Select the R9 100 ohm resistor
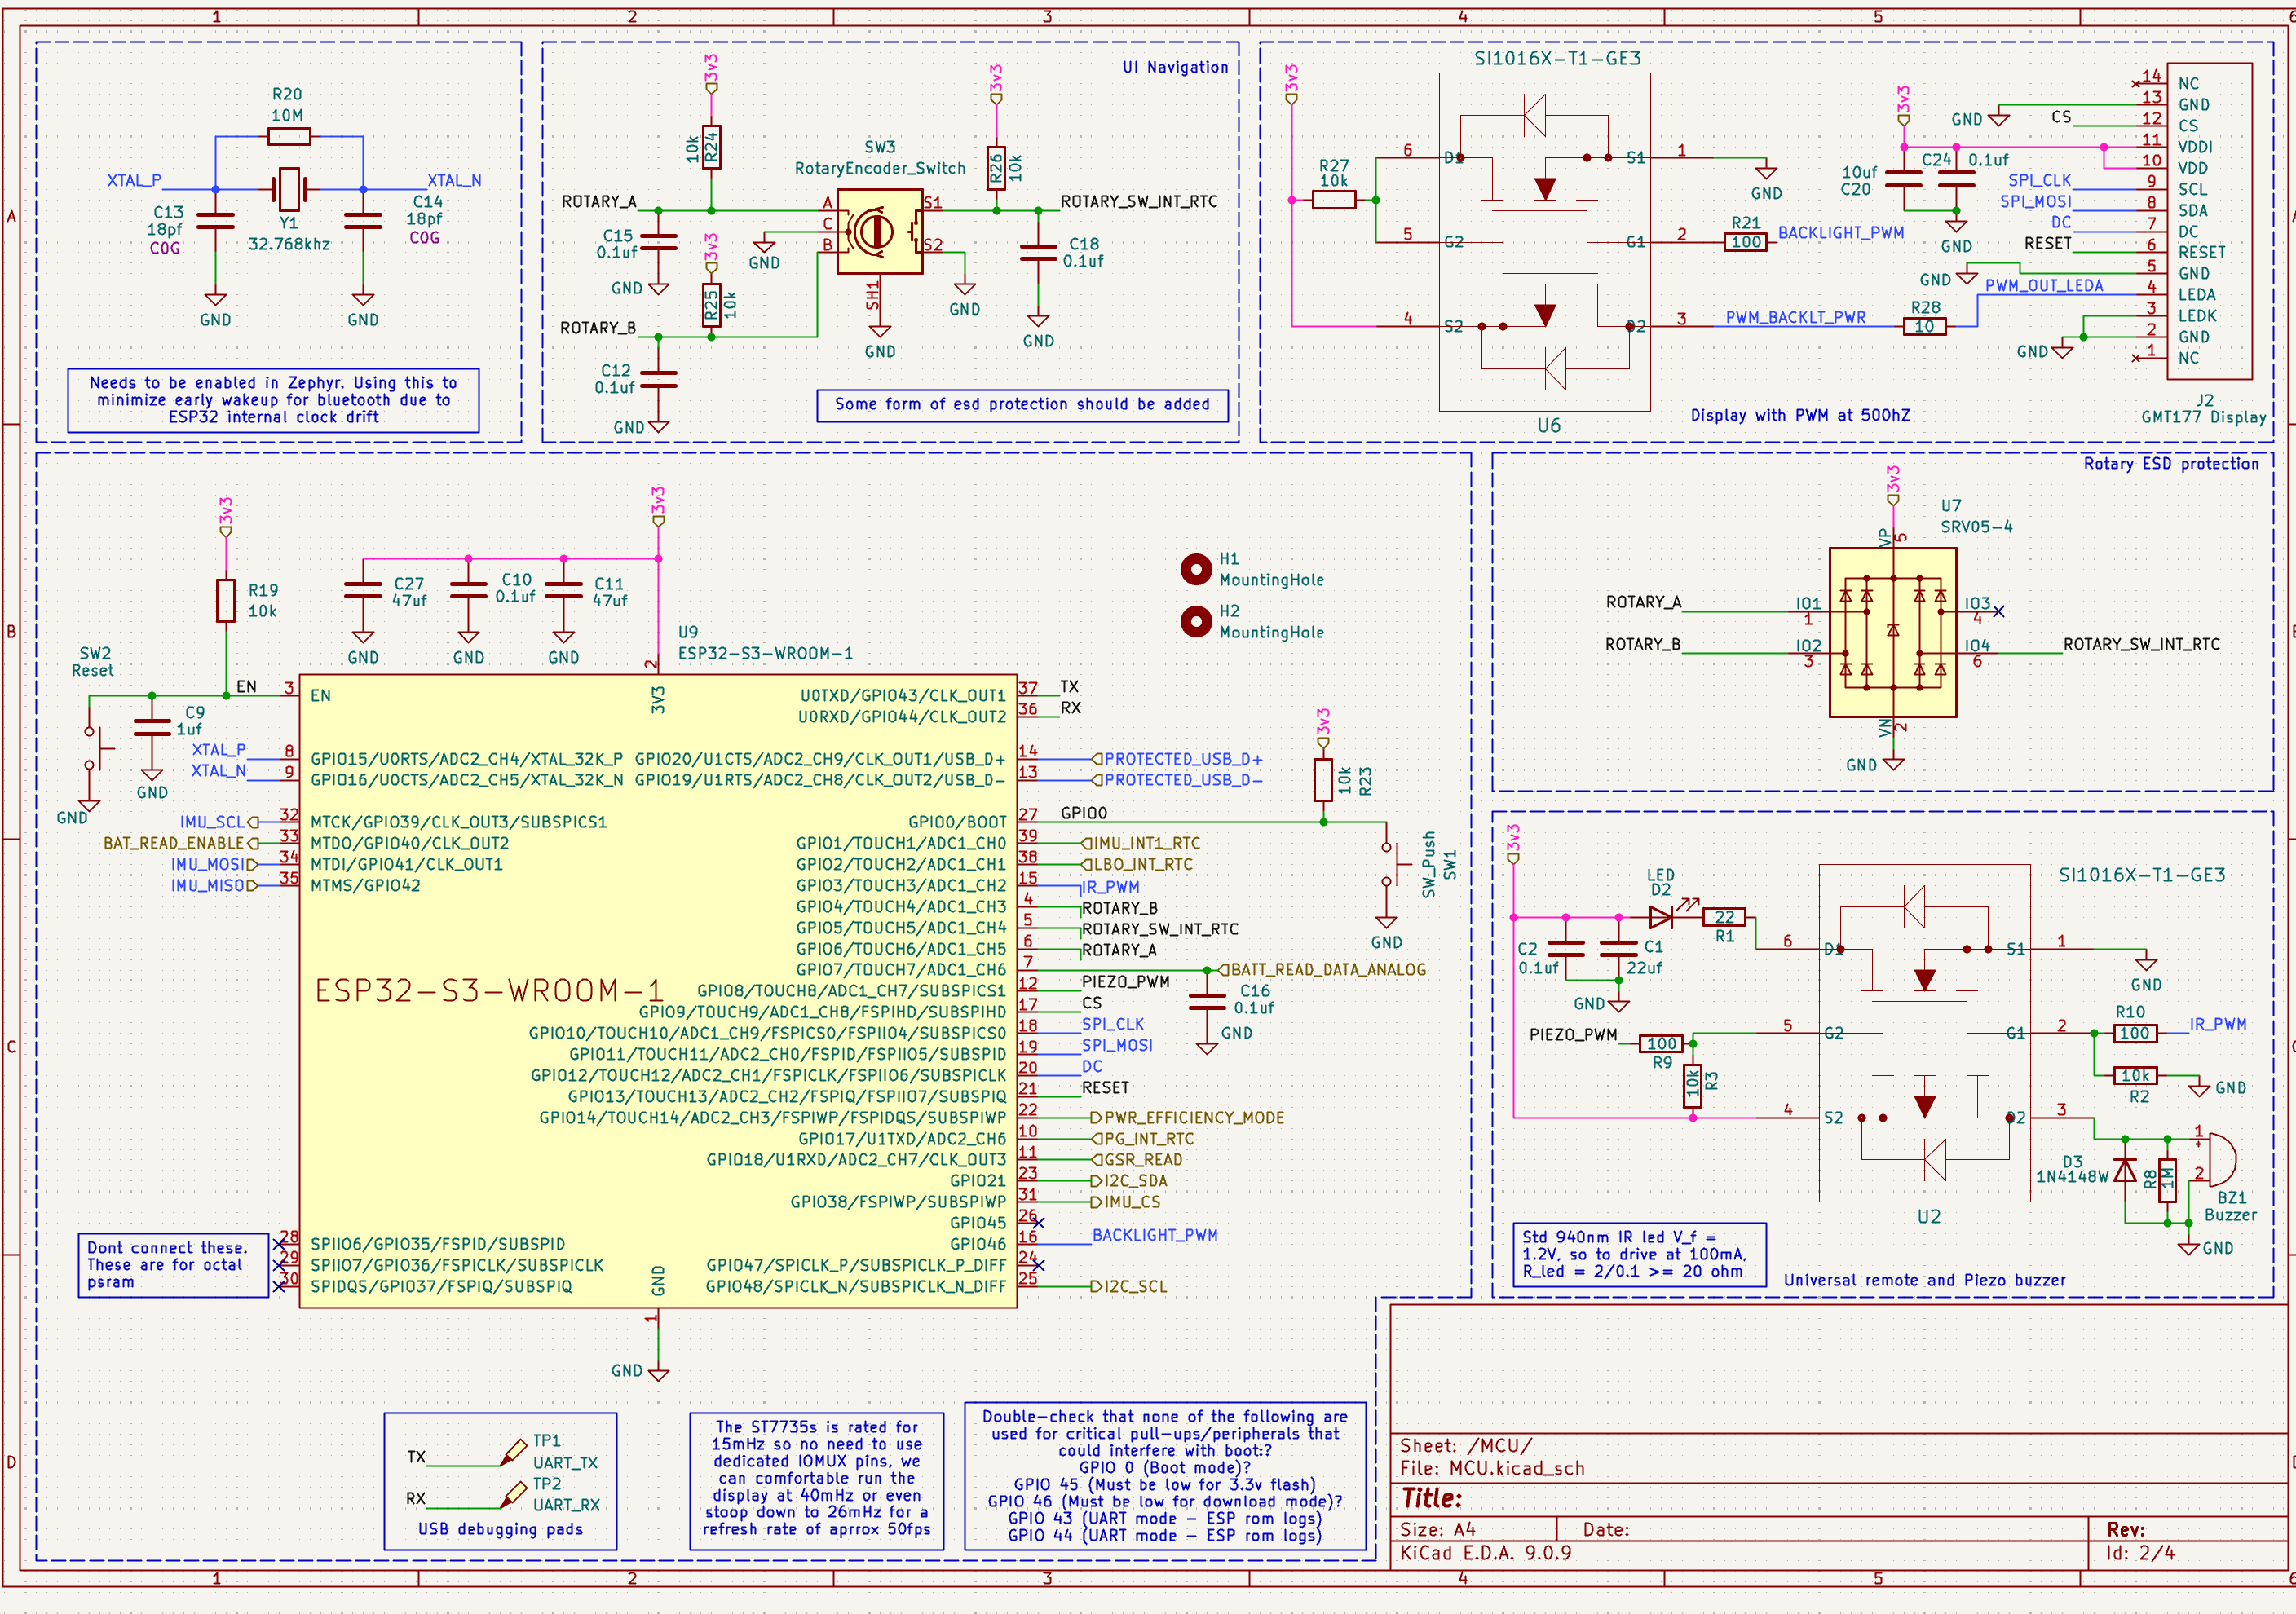 pyautogui.click(x=1662, y=1043)
